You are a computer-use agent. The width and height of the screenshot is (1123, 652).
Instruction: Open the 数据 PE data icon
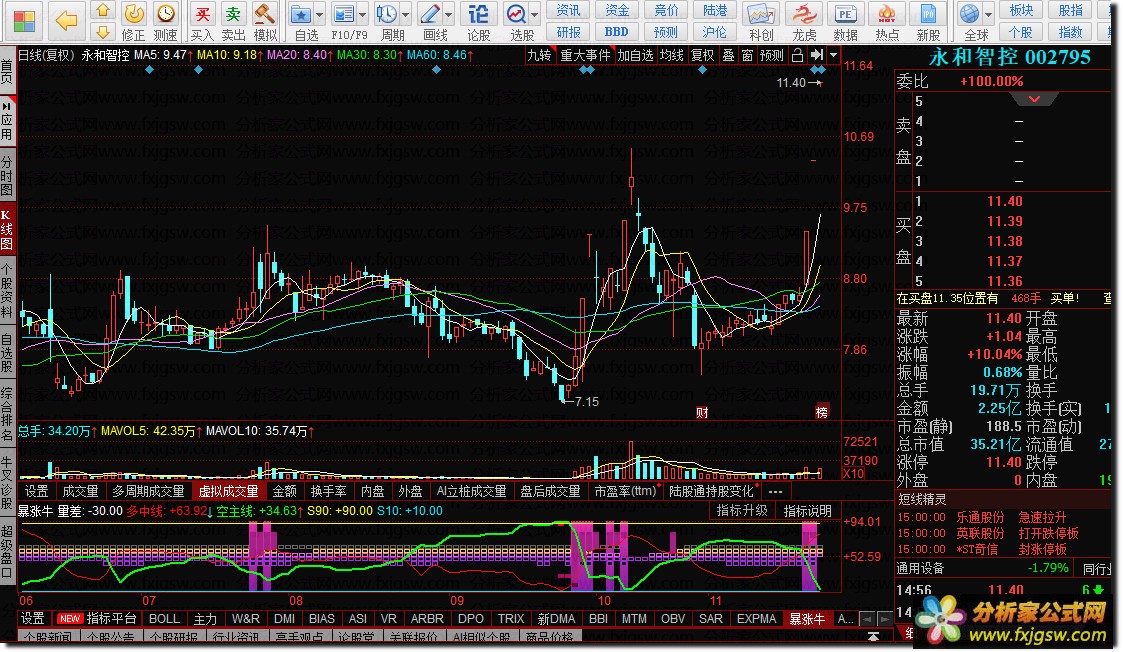(846, 21)
